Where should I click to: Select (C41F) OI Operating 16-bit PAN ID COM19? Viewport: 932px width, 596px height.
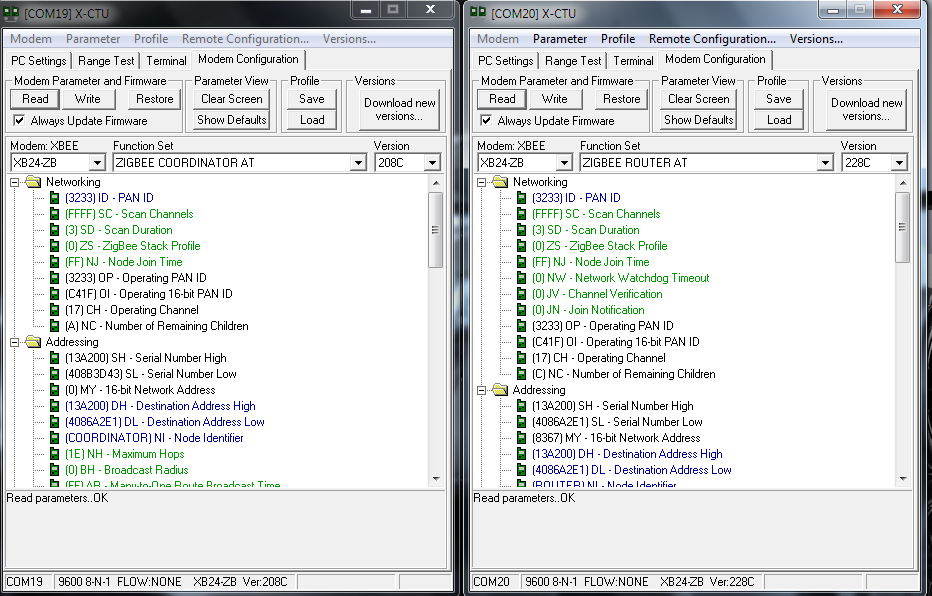tap(149, 294)
